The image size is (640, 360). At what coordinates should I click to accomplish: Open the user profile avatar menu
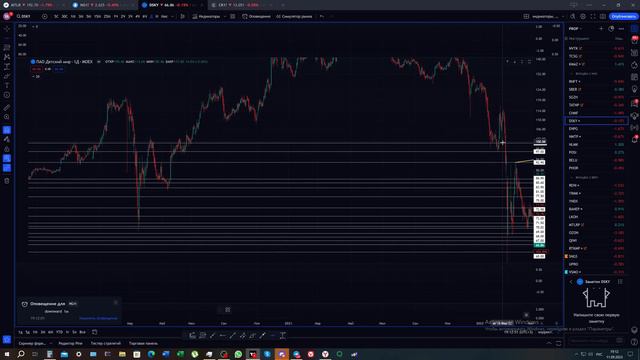[x=7, y=16]
